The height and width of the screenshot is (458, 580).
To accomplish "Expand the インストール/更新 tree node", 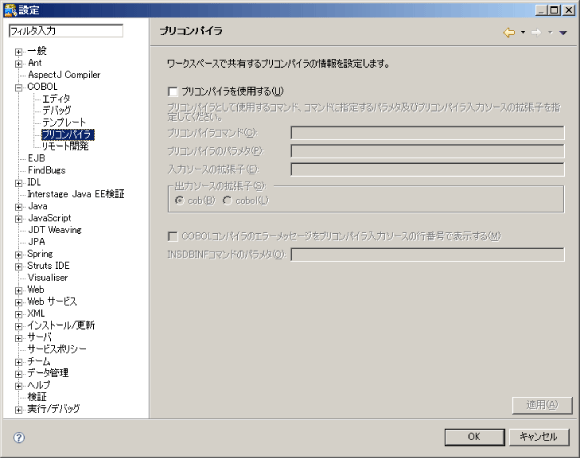I will pos(18,326).
